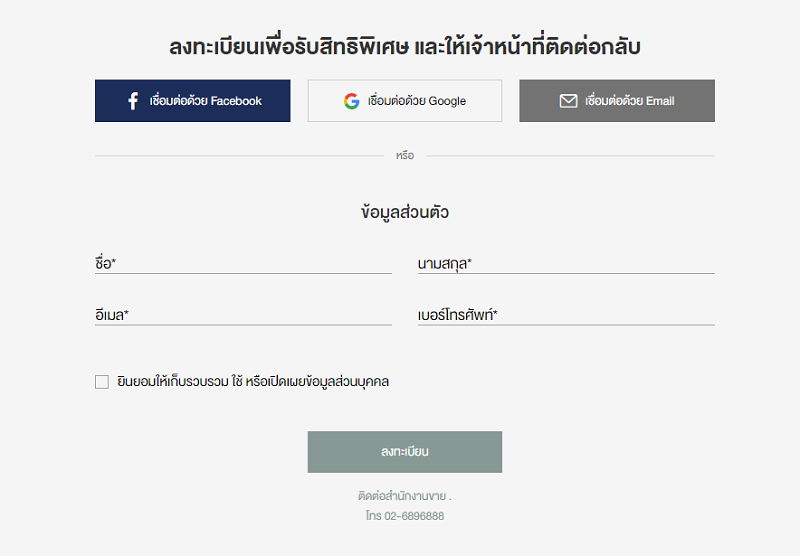Image resolution: width=800 pixels, height=556 pixels.
Task: Choose เชื่อมต่อด้วย Google sign-in button
Action: point(405,100)
